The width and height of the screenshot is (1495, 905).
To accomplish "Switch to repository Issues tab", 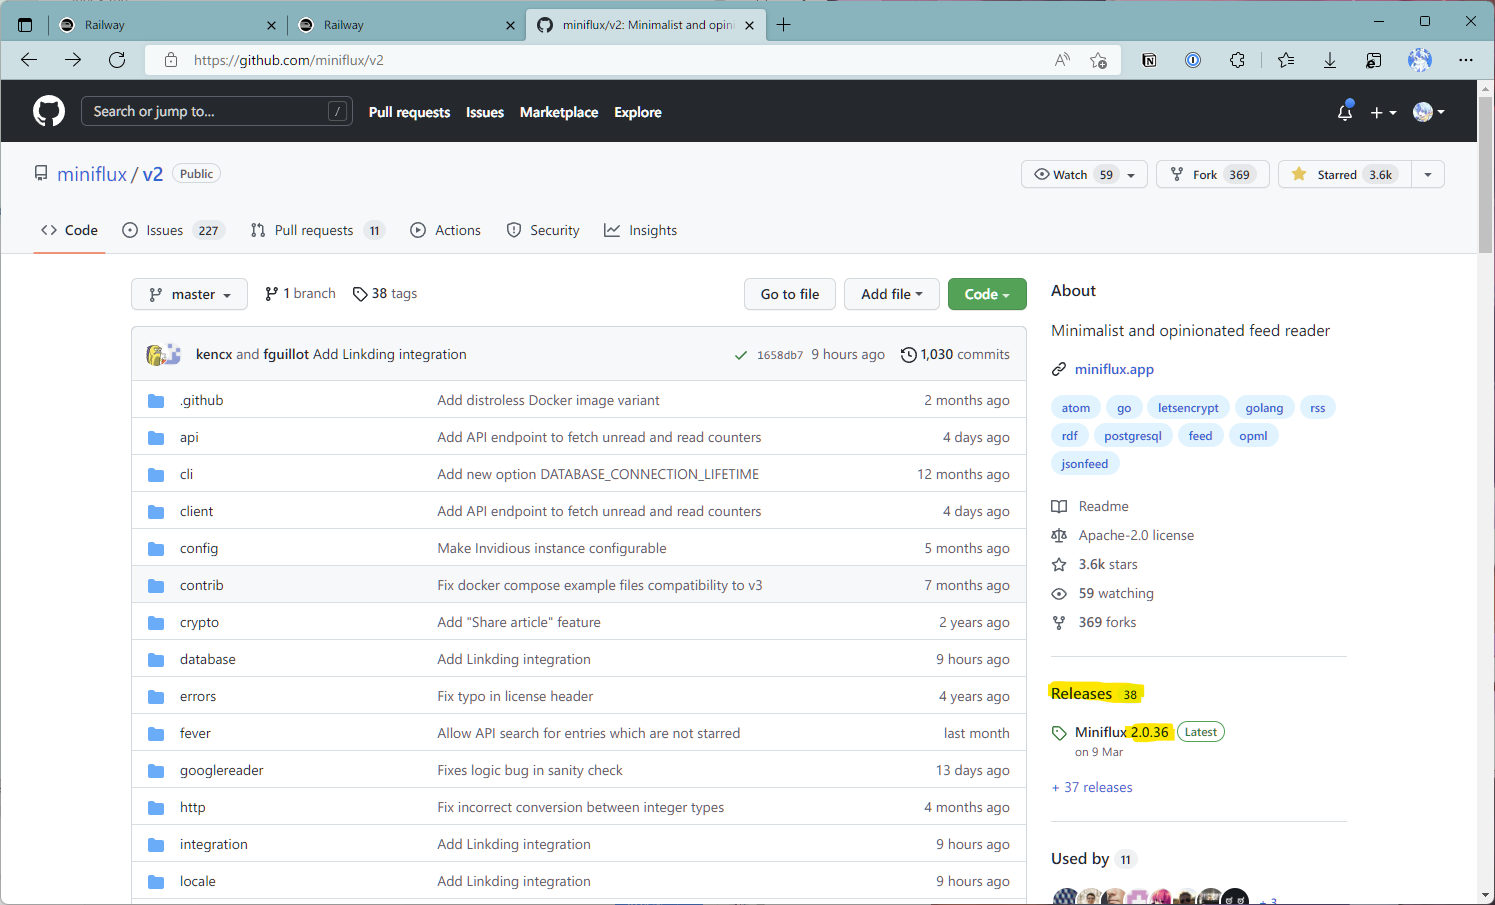I will tap(173, 230).
